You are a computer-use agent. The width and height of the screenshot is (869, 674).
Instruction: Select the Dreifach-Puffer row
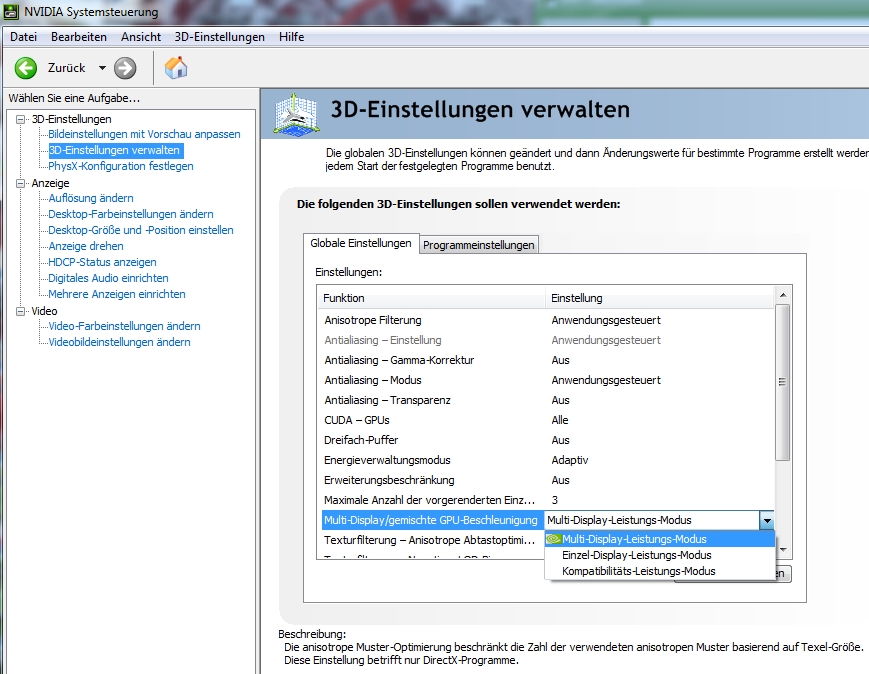point(546,440)
